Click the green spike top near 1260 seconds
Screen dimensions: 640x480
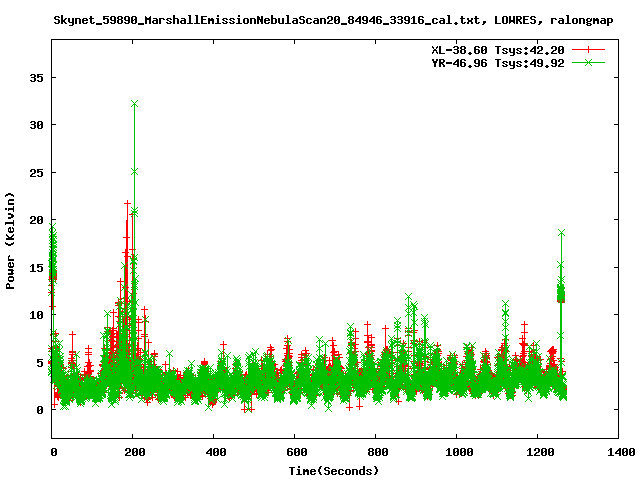click(x=561, y=232)
